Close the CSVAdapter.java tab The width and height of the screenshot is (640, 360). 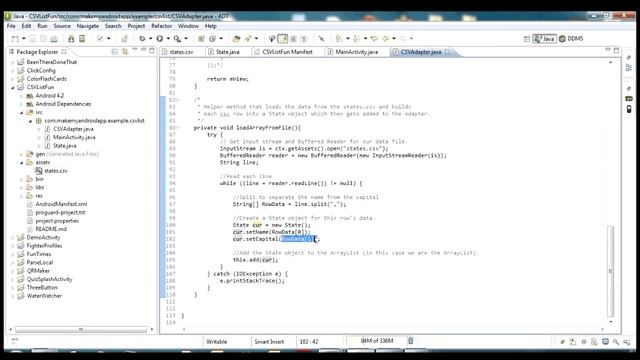pyautogui.click(x=447, y=52)
